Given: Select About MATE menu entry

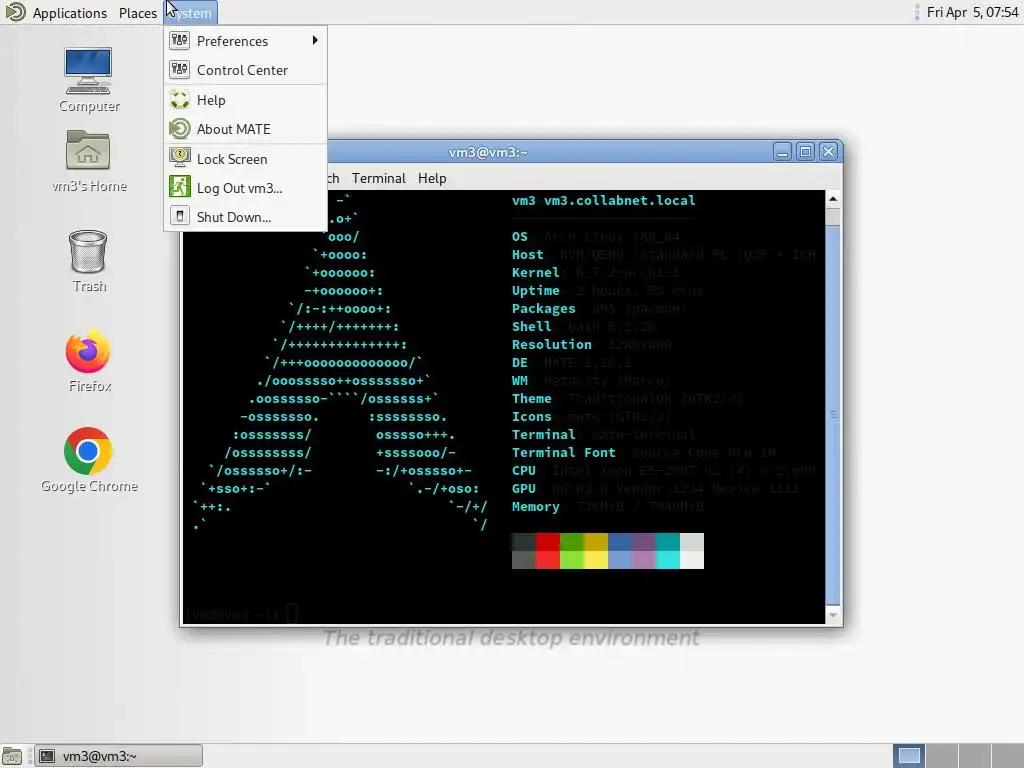Looking at the screenshot, I should tap(245, 129).
